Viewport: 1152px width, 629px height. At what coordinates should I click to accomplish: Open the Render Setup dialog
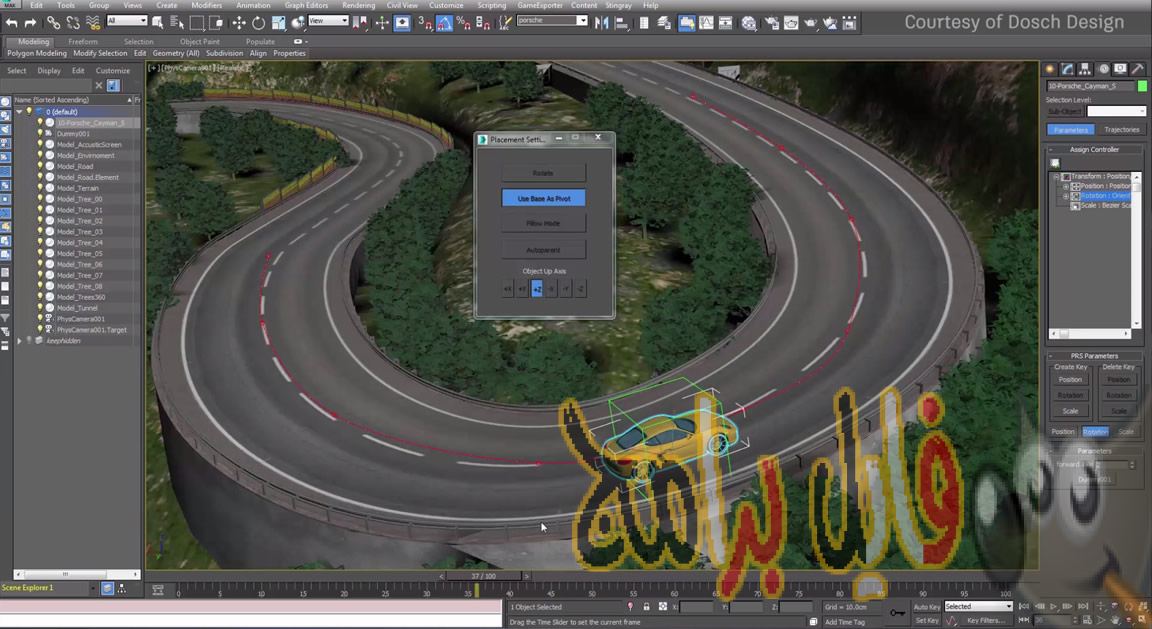[771, 23]
